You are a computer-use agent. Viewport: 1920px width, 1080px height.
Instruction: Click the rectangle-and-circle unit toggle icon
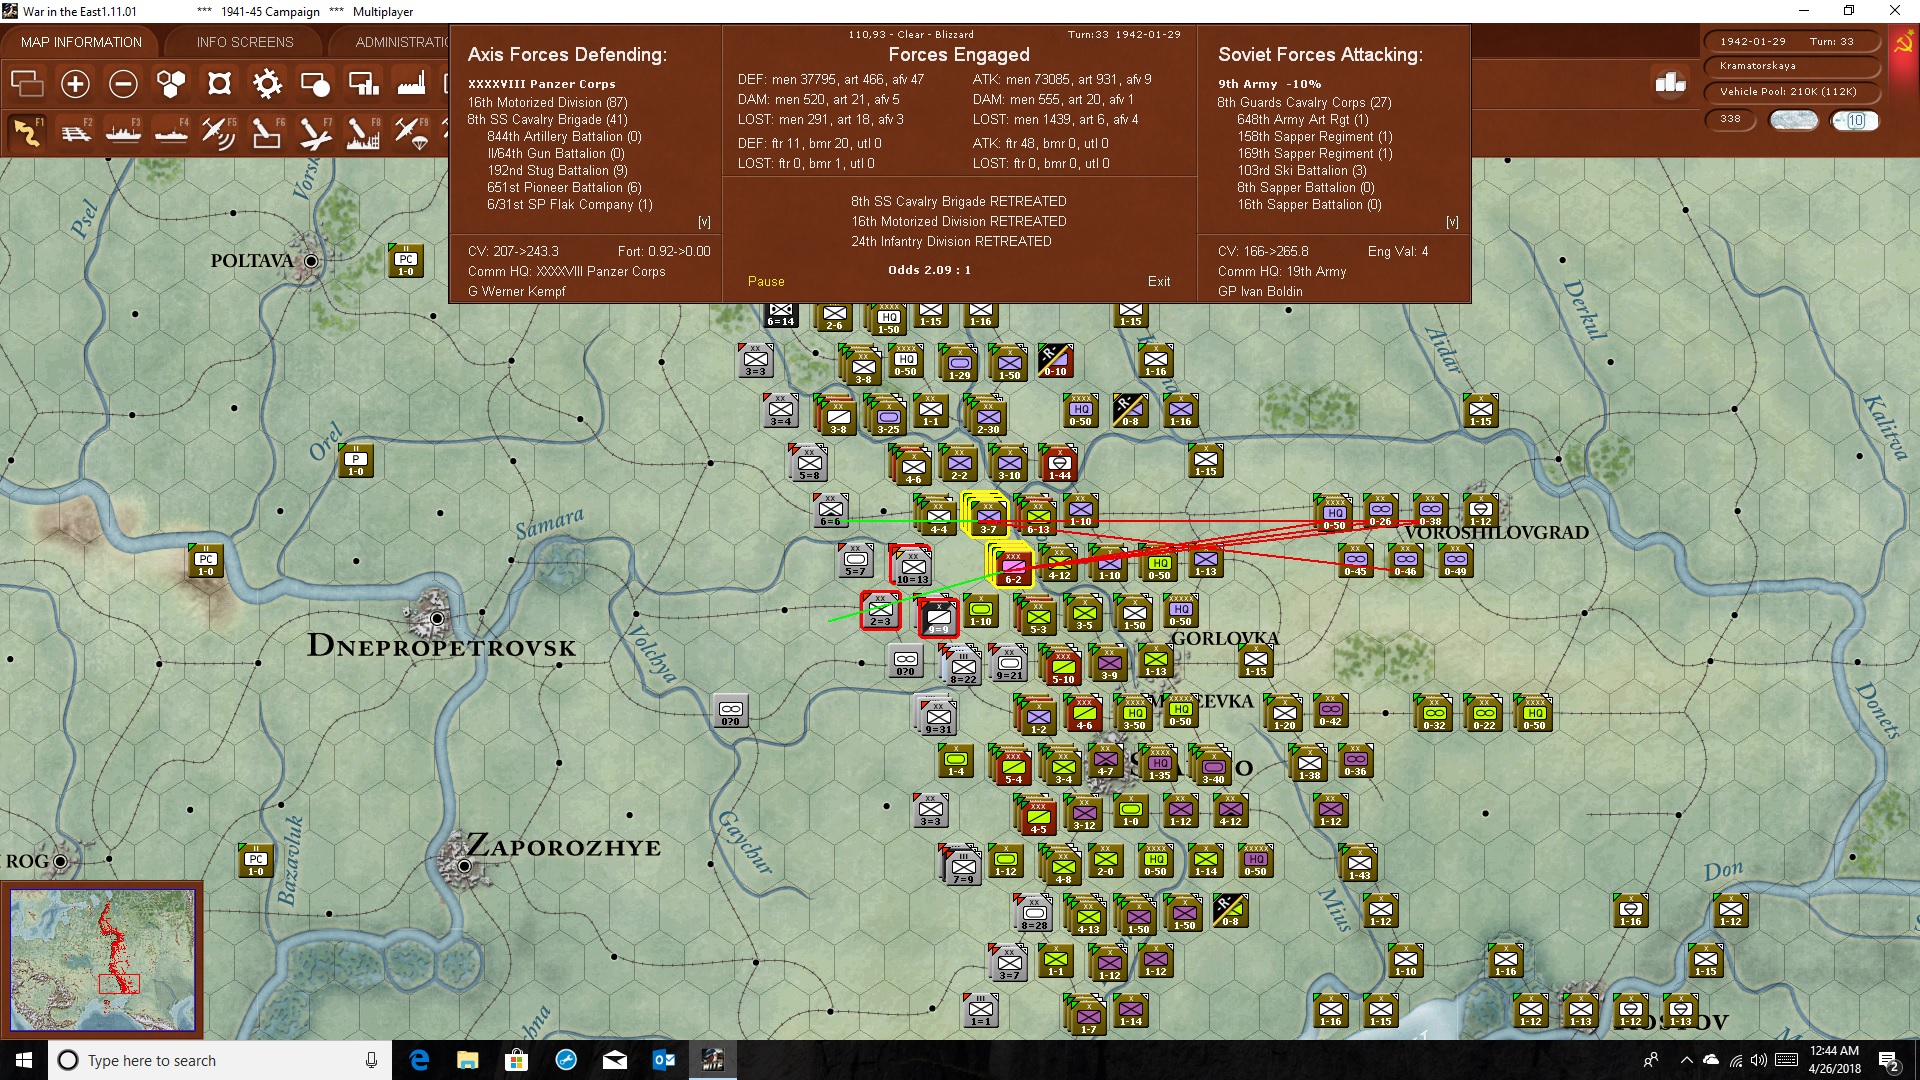(x=315, y=84)
